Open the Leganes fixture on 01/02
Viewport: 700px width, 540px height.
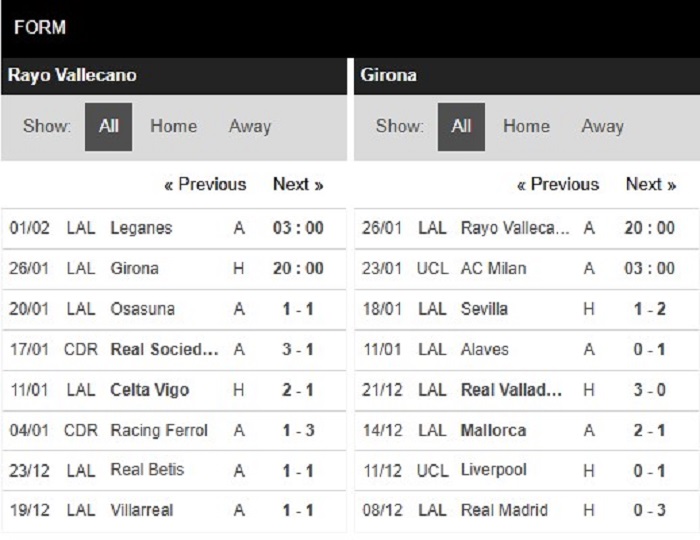[174, 228]
